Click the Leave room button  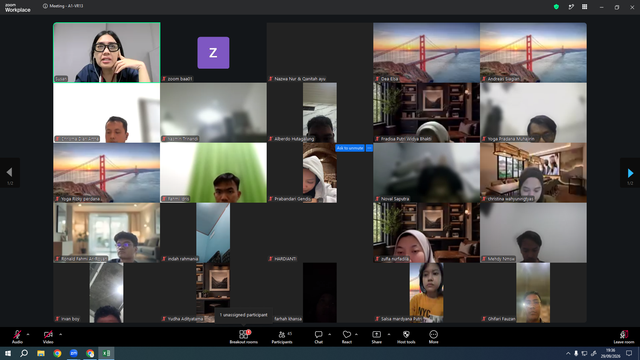click(624, 337)
